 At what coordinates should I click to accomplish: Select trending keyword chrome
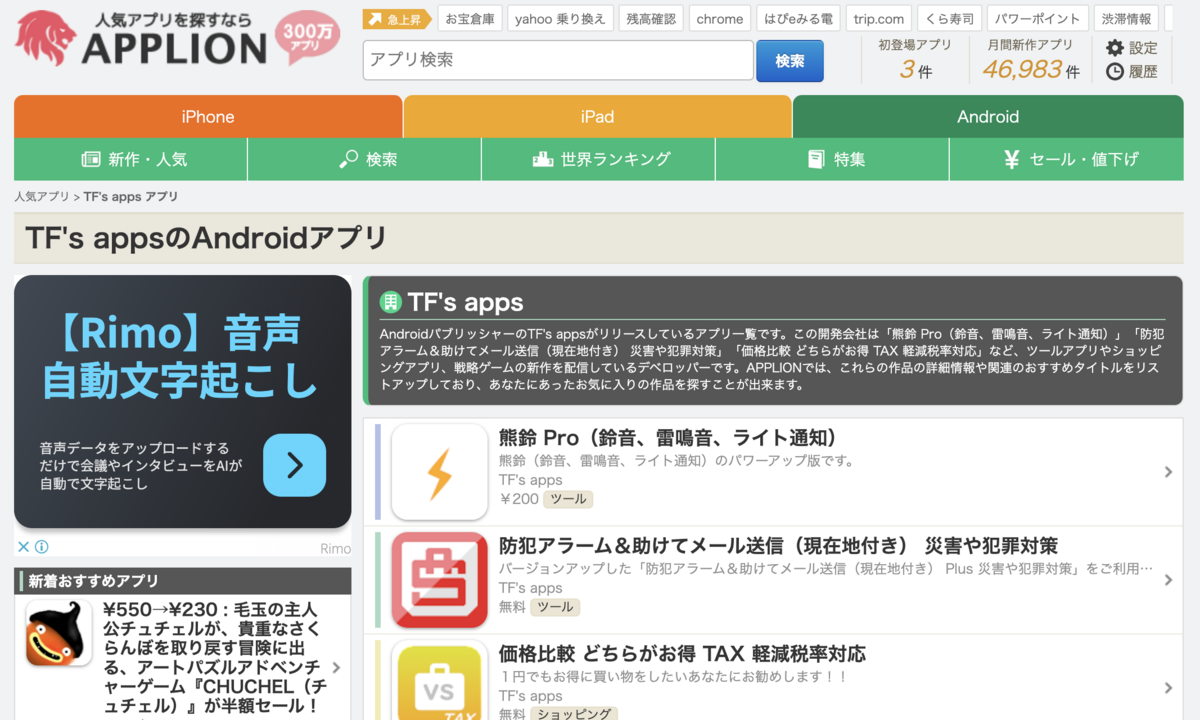tap(720, 19)
